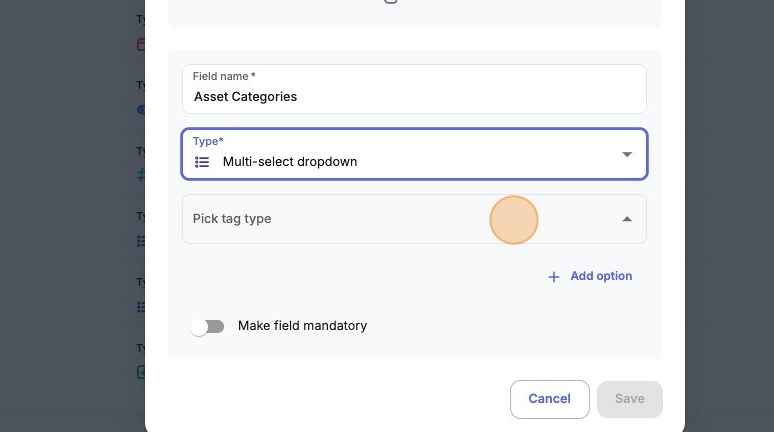Click the red calendar icon behind the dialog

point(141,45)
